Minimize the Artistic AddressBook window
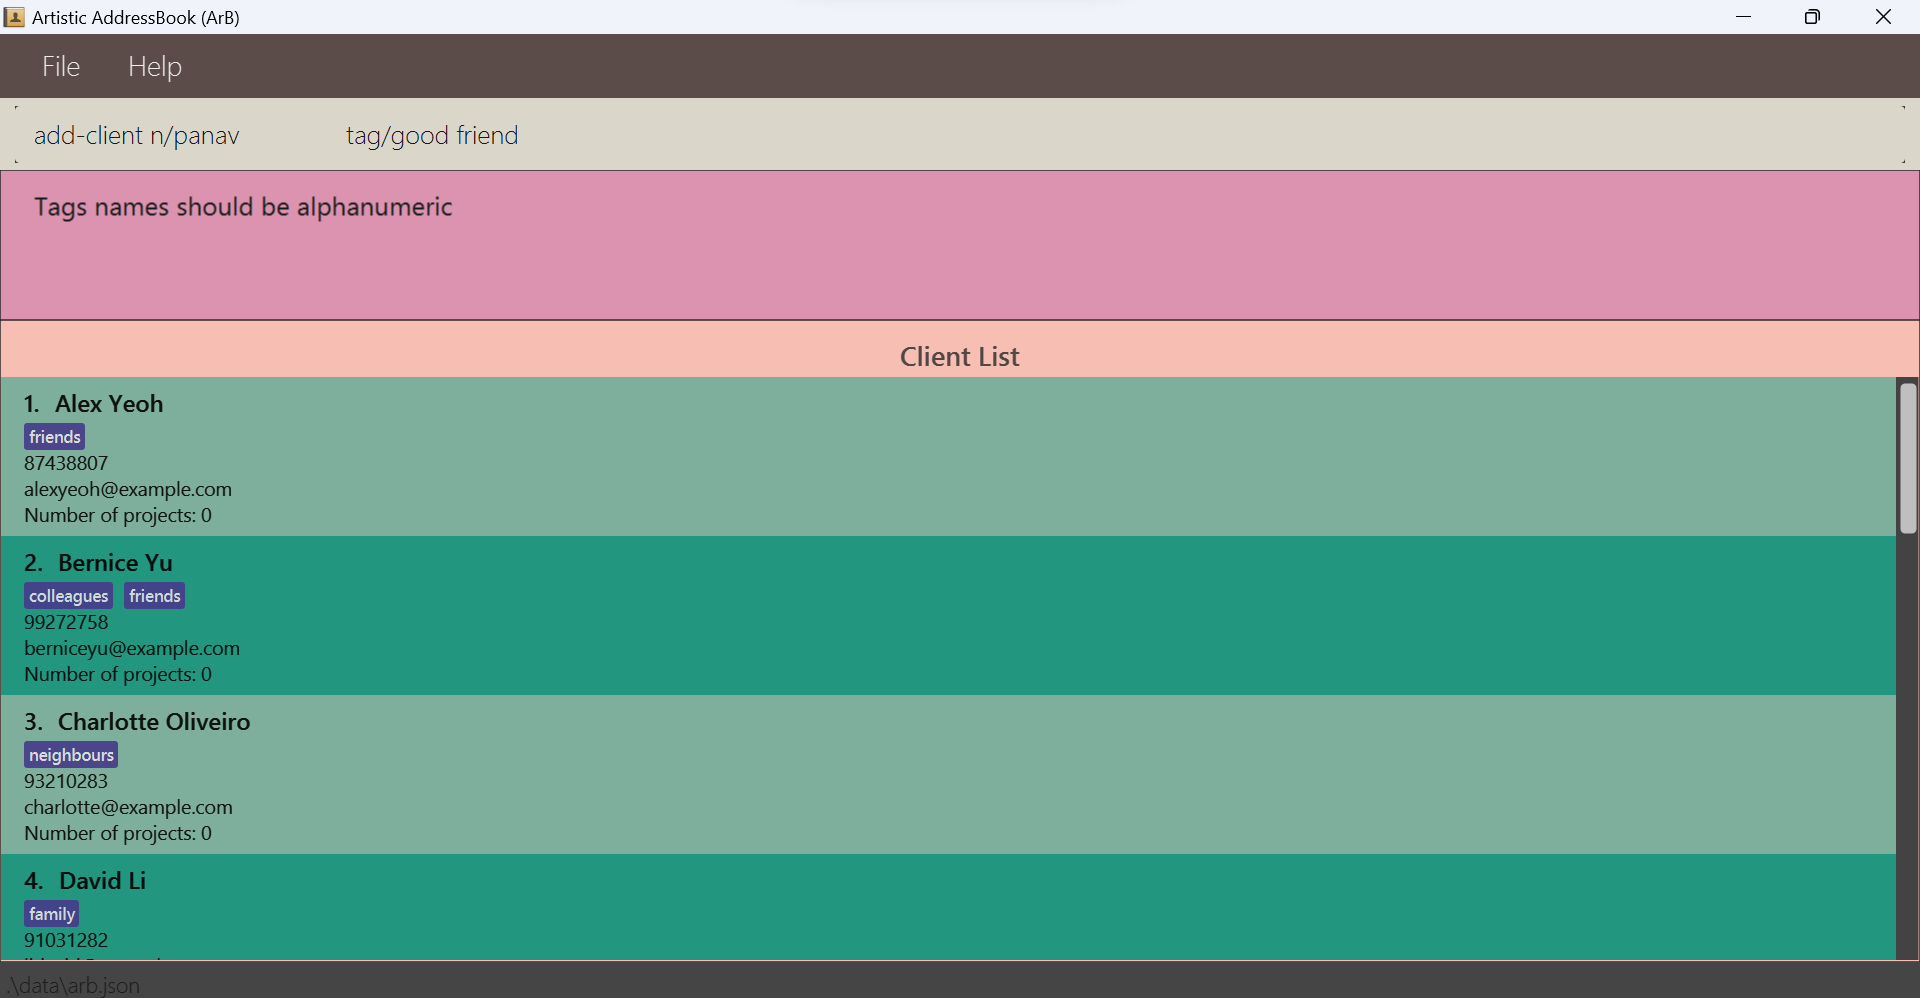This screenshot has height=998, width=1920. coord(1744,17)
